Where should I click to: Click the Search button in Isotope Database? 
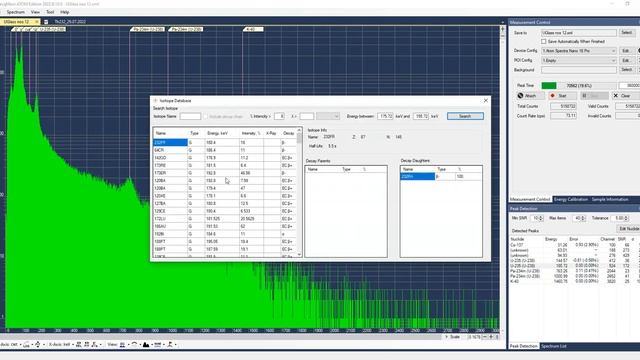pos(465,116)
